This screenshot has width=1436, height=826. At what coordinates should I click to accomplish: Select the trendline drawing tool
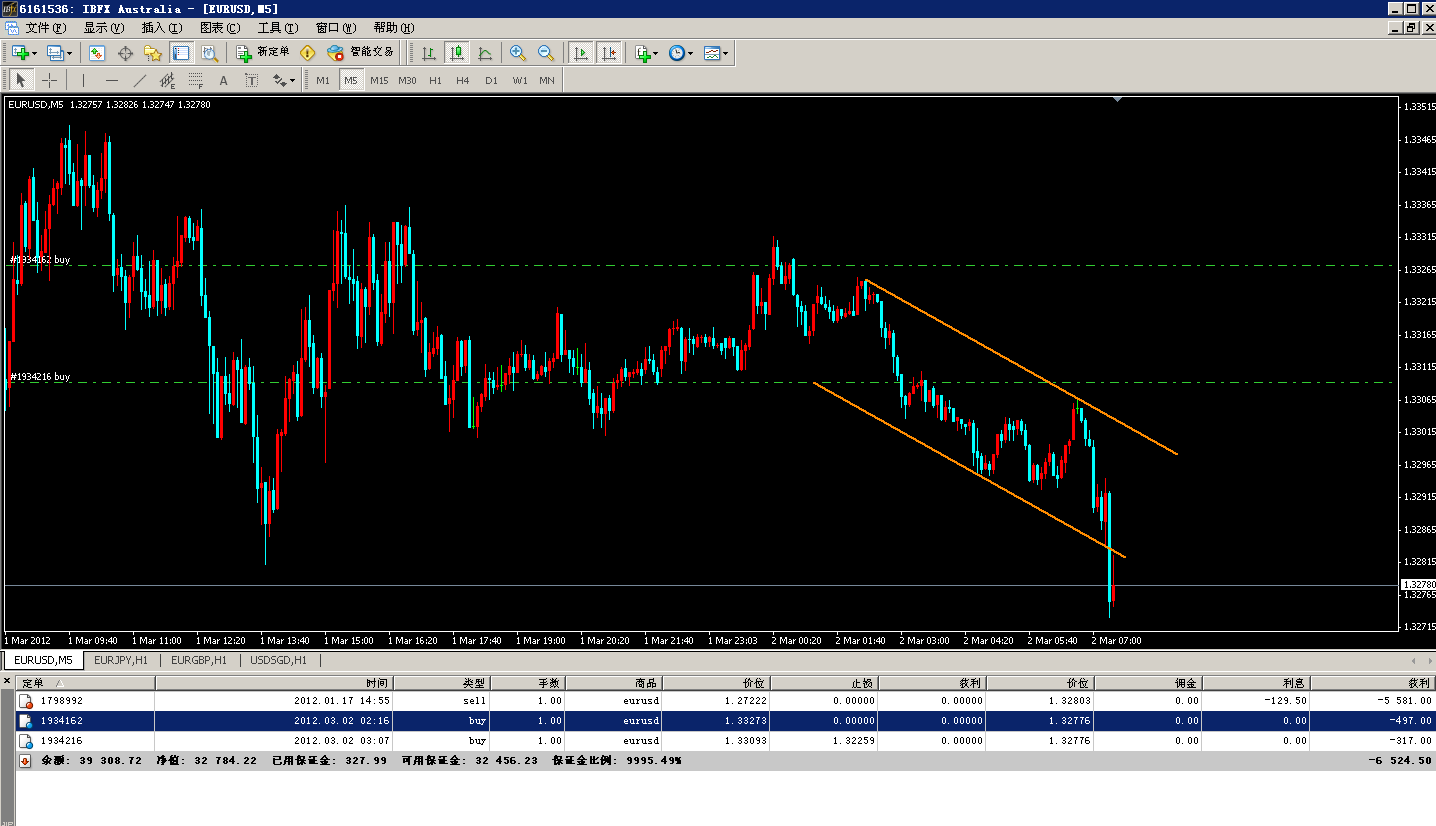[139, 80]
